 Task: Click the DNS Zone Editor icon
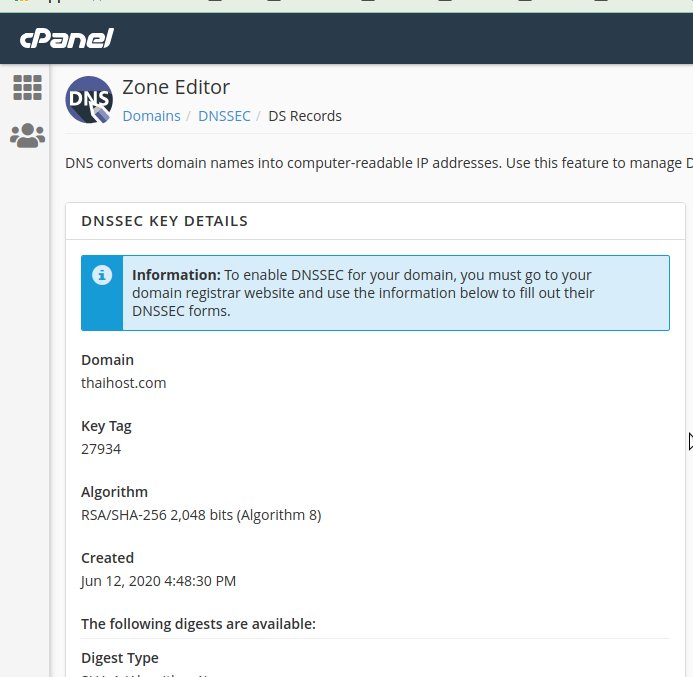(x=89, y=100)
